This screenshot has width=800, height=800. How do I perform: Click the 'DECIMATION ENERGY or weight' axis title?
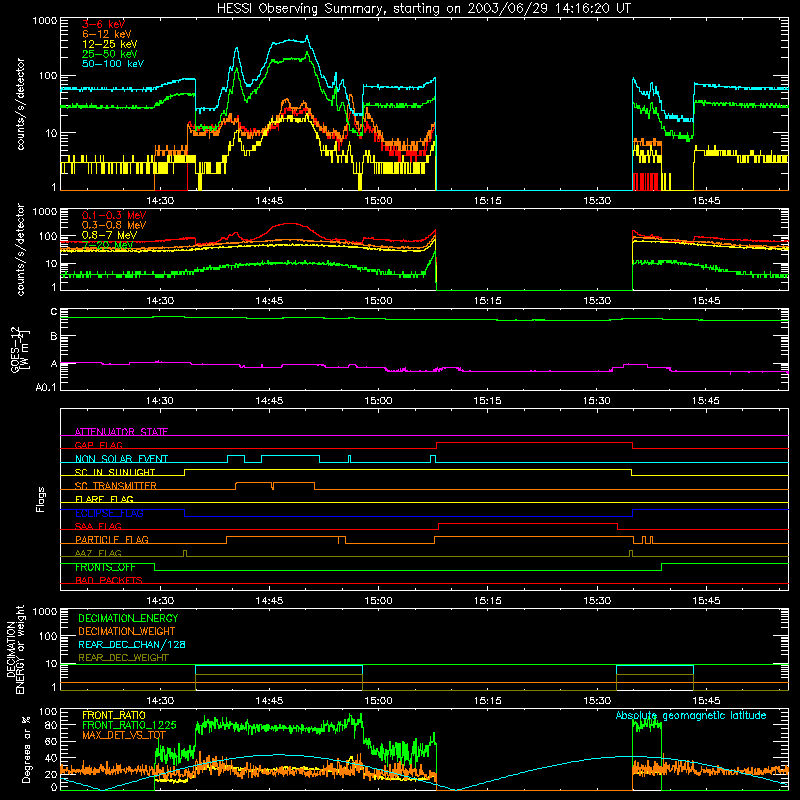pos(15,650)
